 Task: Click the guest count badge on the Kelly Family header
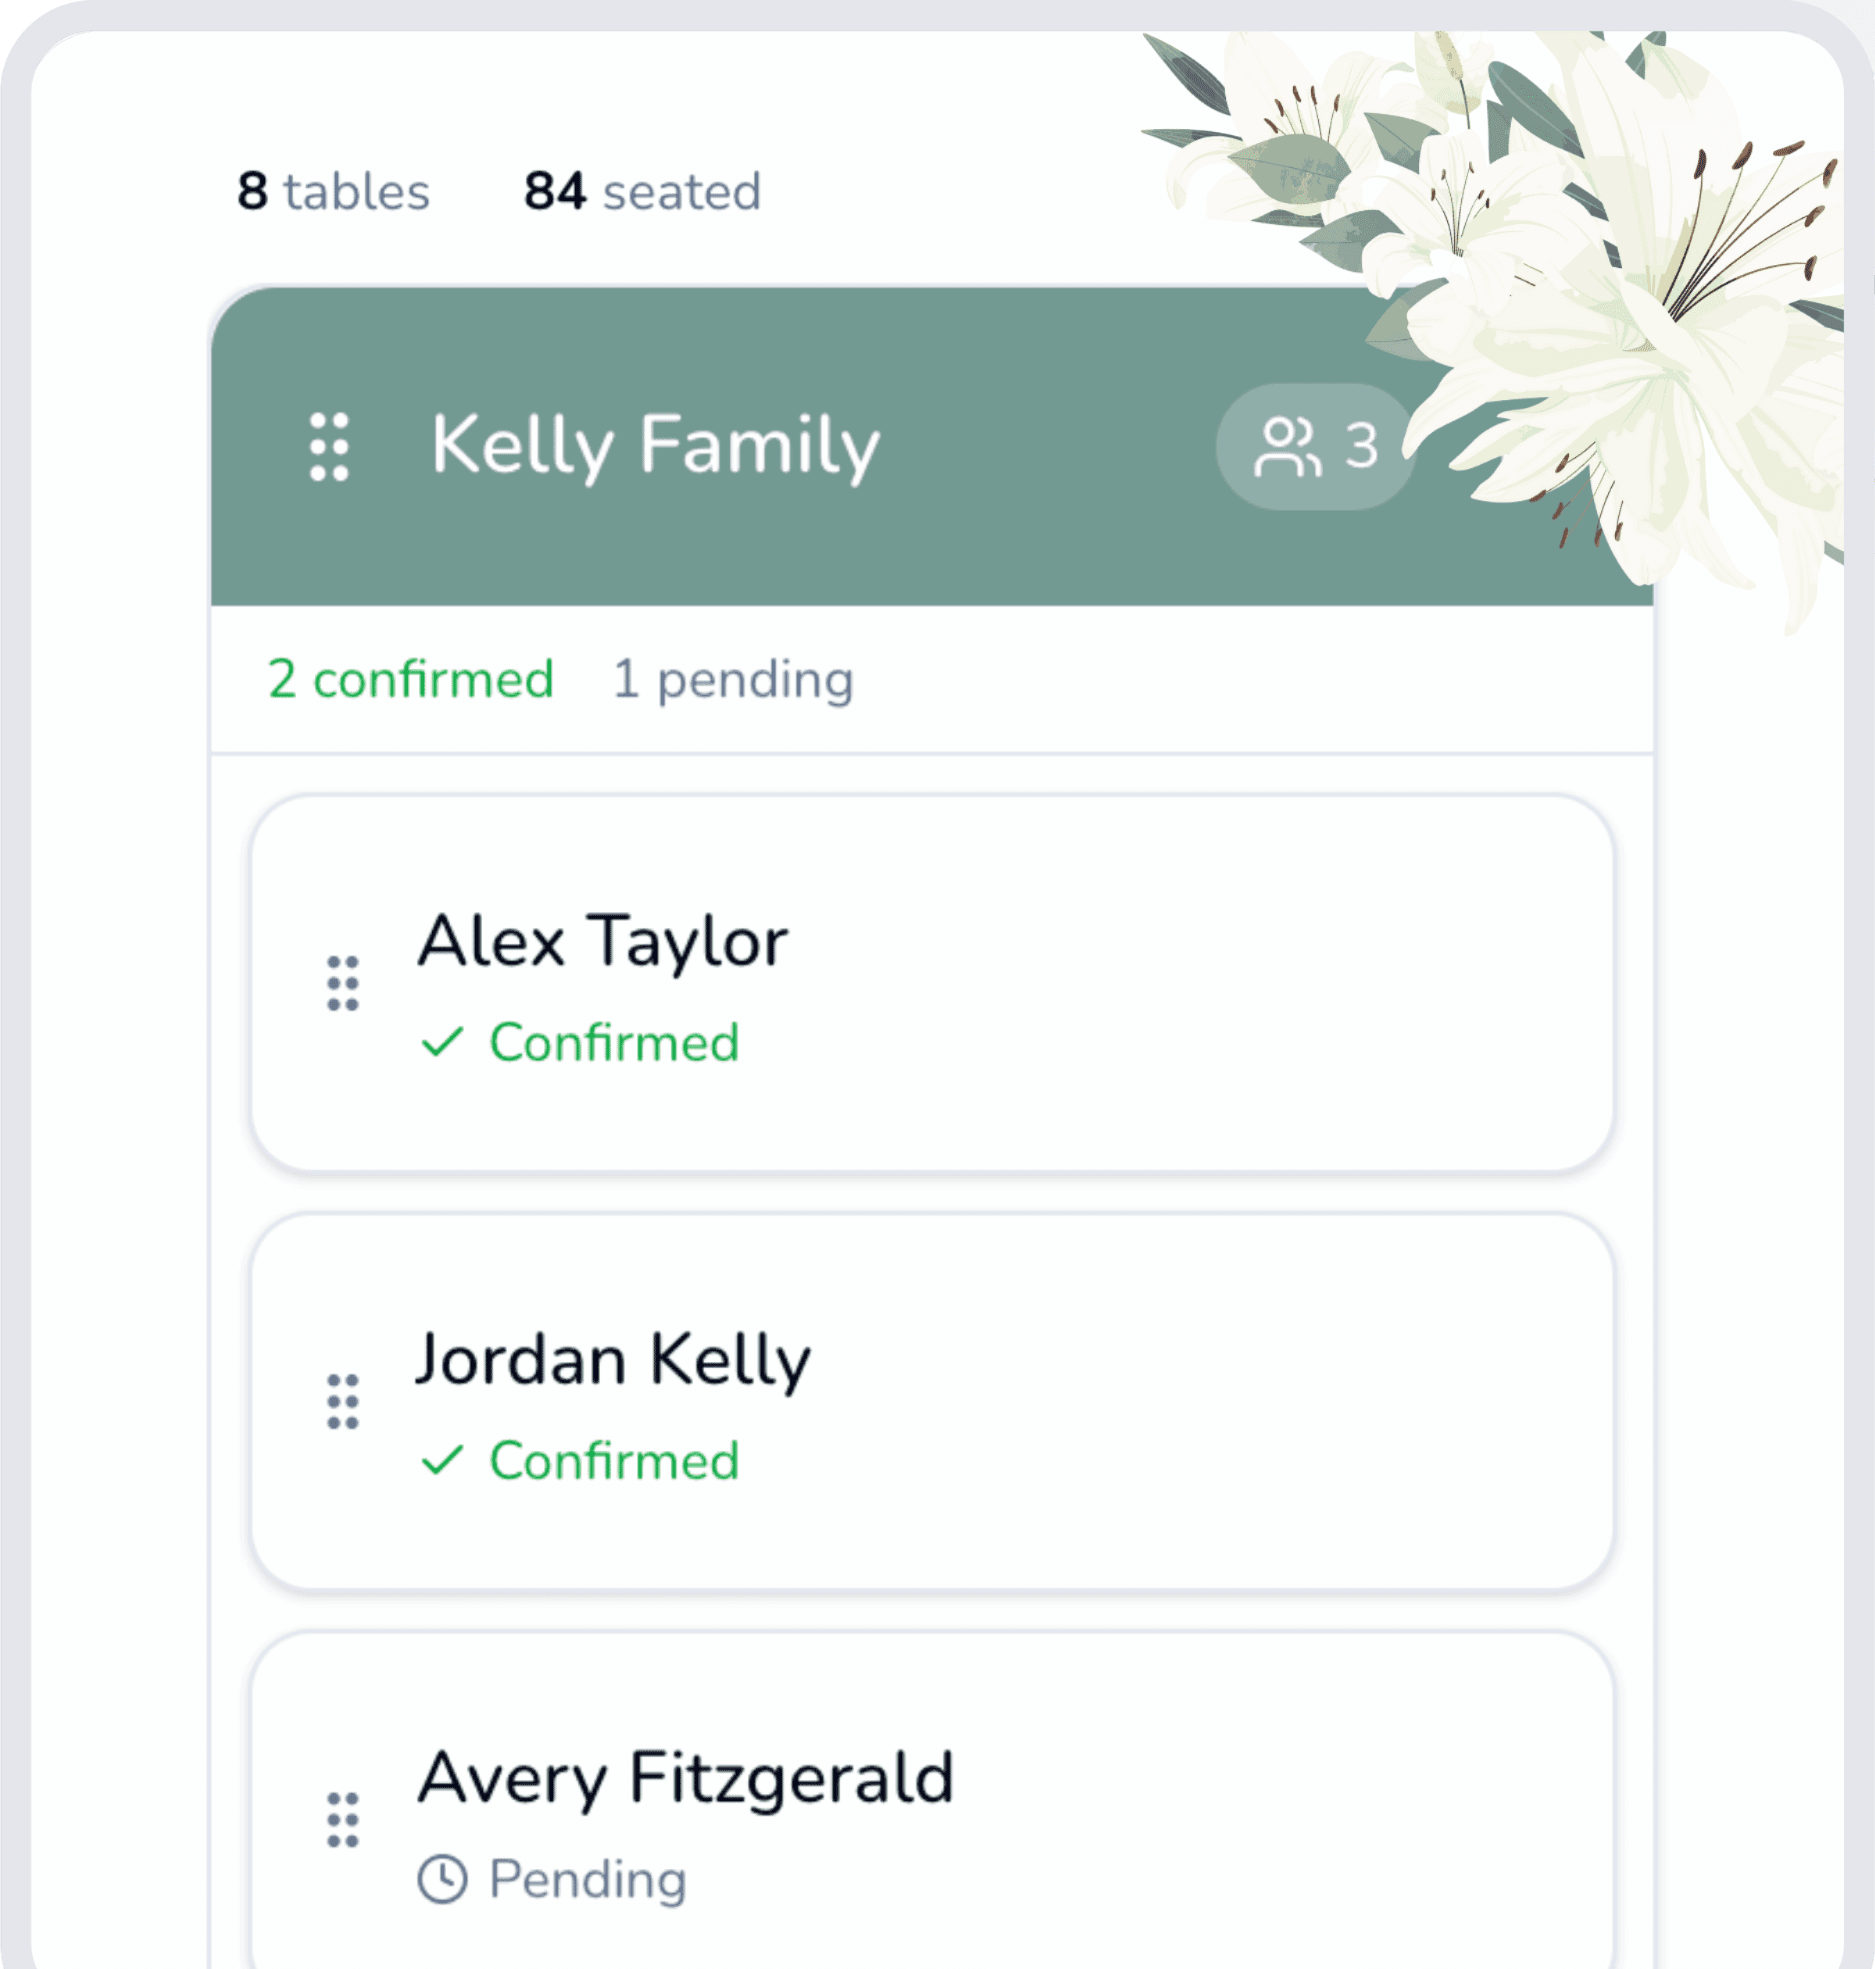(x=1315, y=446)
